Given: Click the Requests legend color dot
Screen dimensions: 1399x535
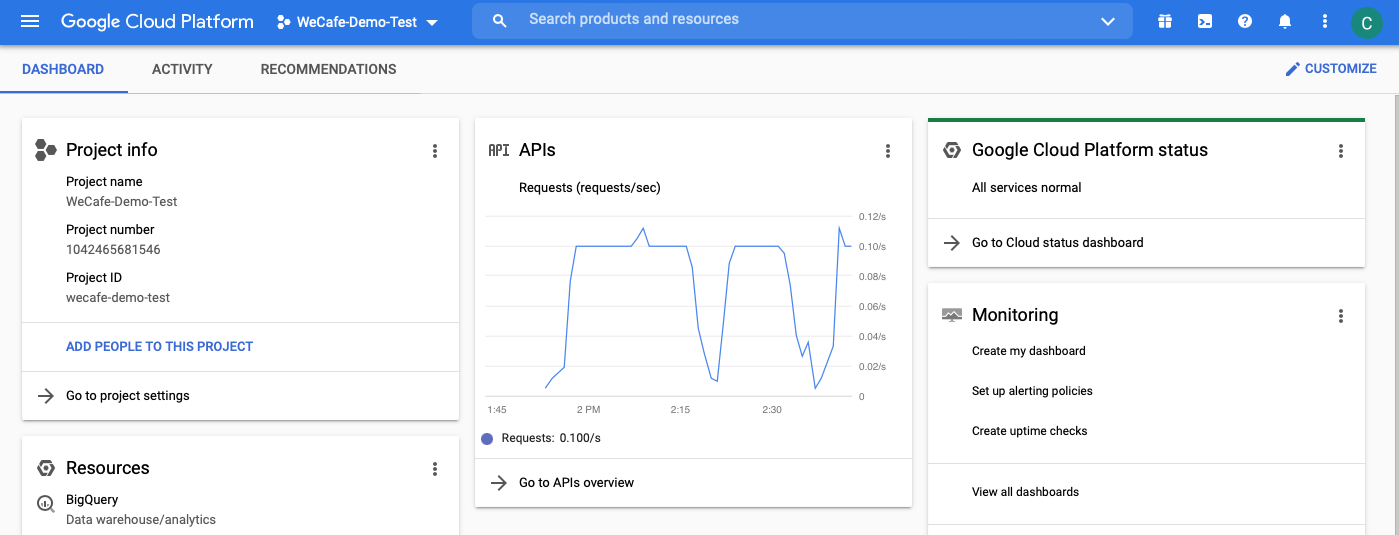Looking at the screenshot, I should point(487,438).
